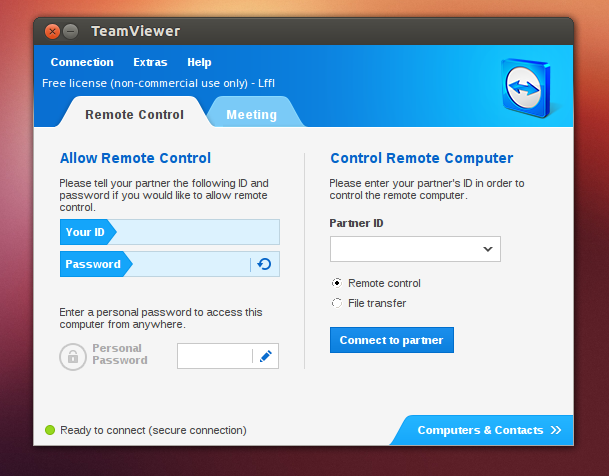This screenshot has width=609, height=476.
Task: Click the 'Personal Password' label
Action: coord(120,354)
